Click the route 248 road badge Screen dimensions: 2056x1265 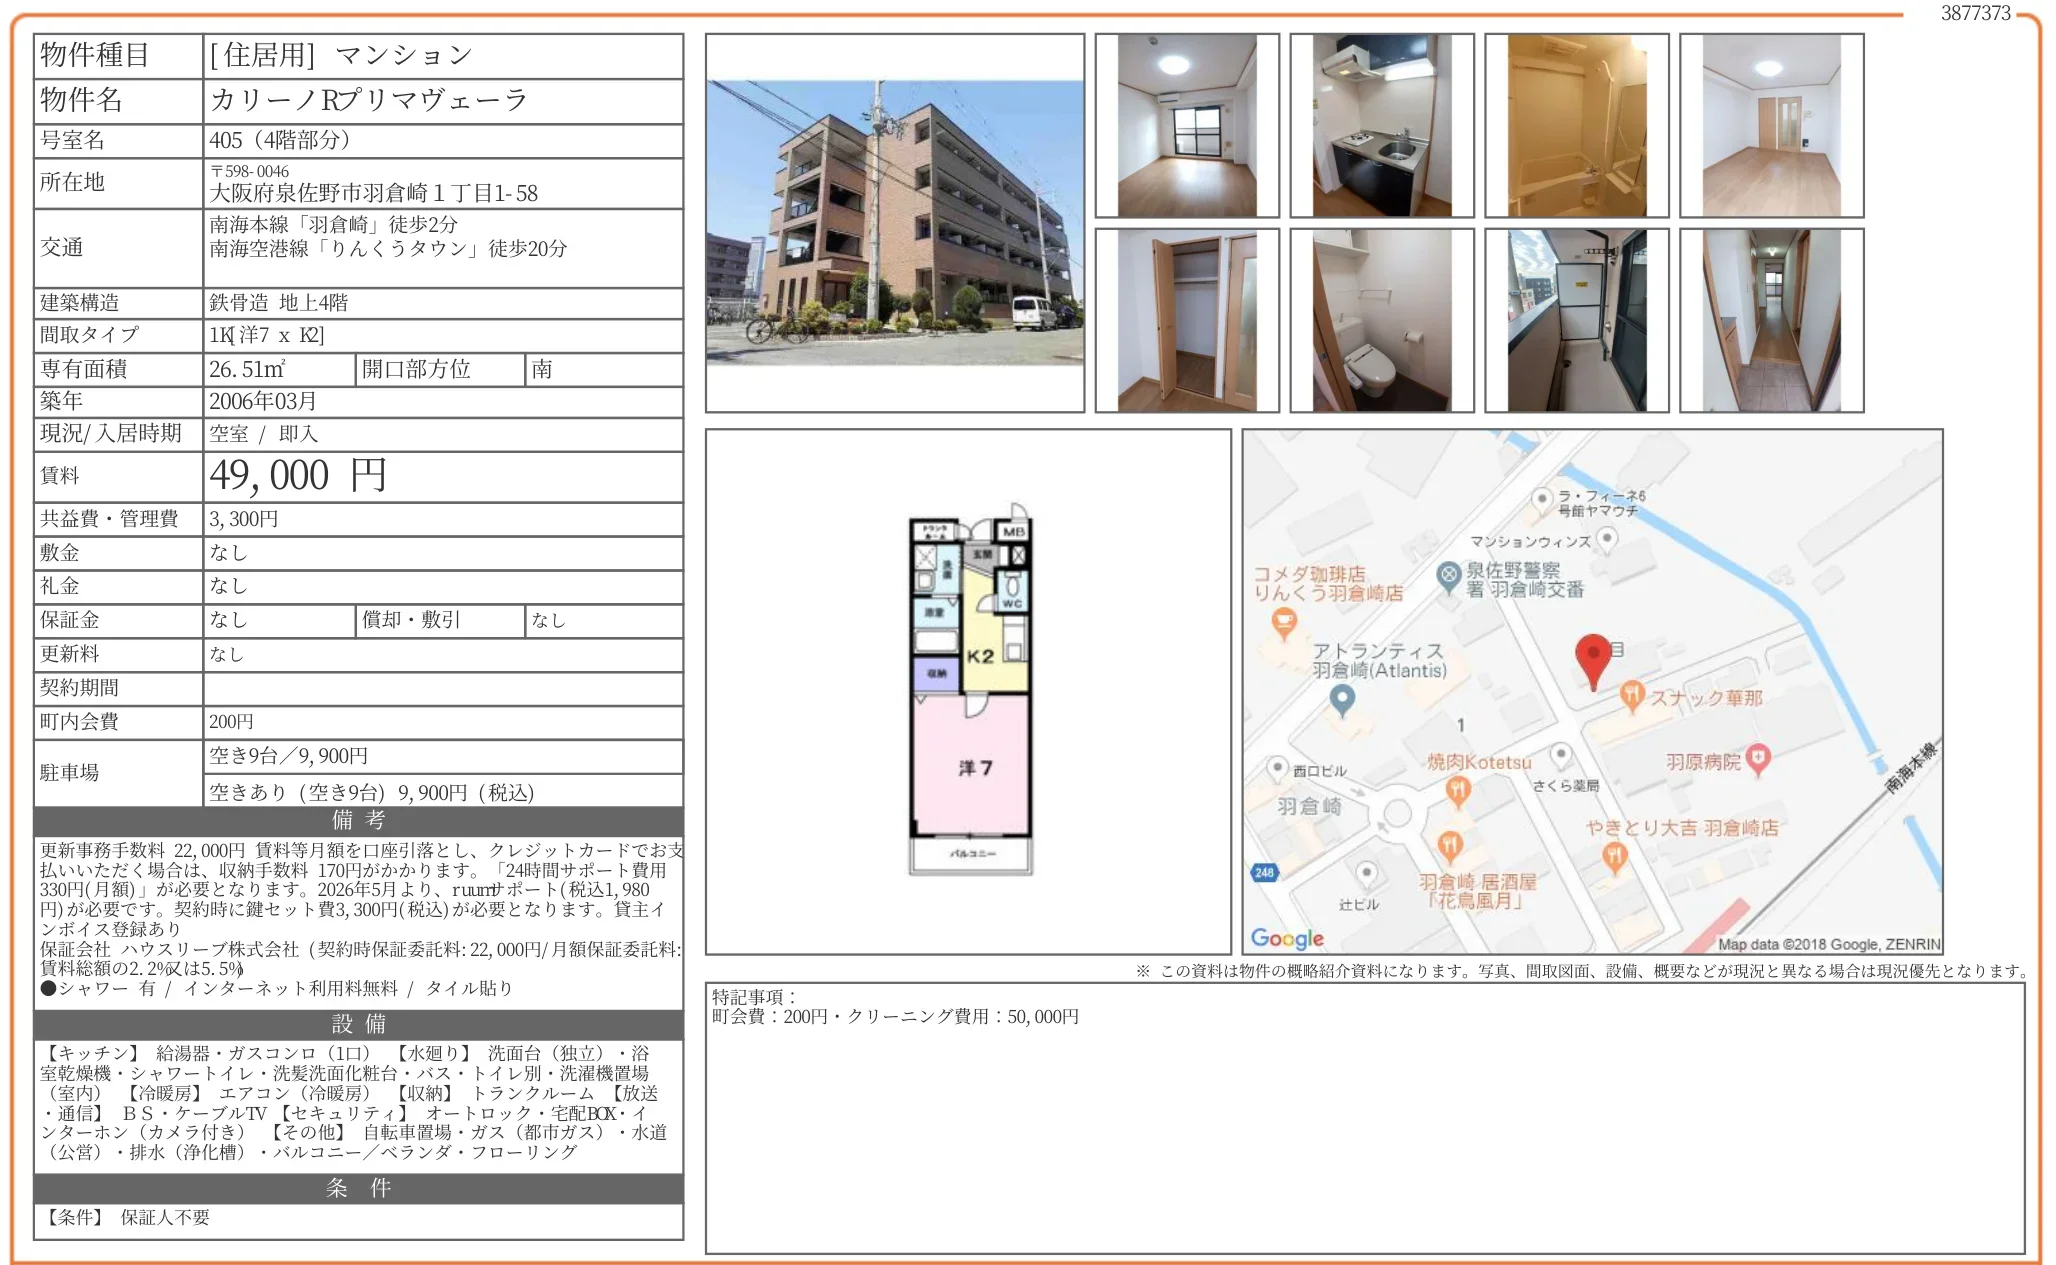point(1264,872)
